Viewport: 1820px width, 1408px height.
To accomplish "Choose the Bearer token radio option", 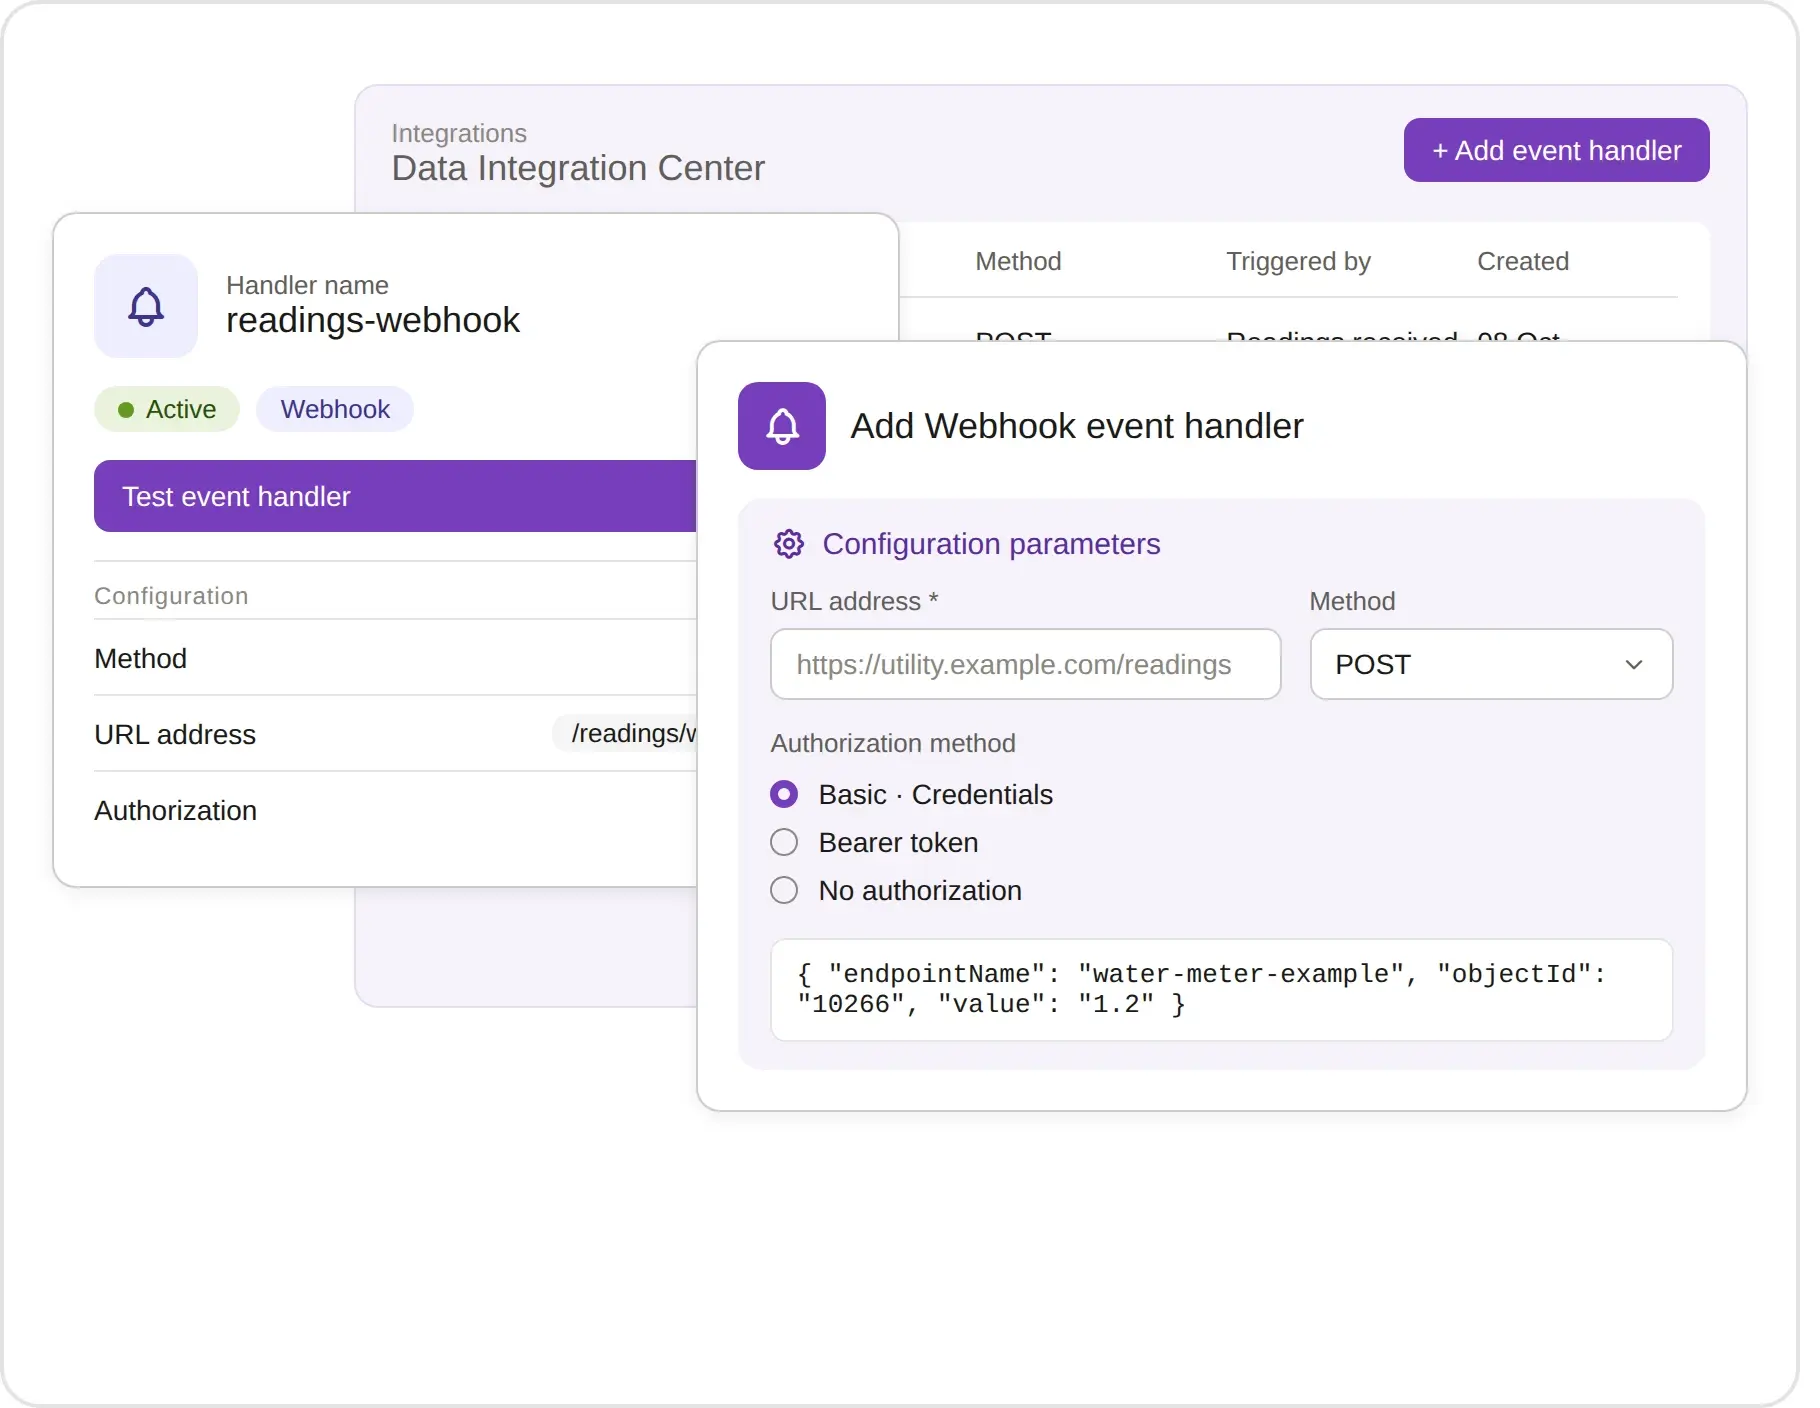I will [784, 842].
